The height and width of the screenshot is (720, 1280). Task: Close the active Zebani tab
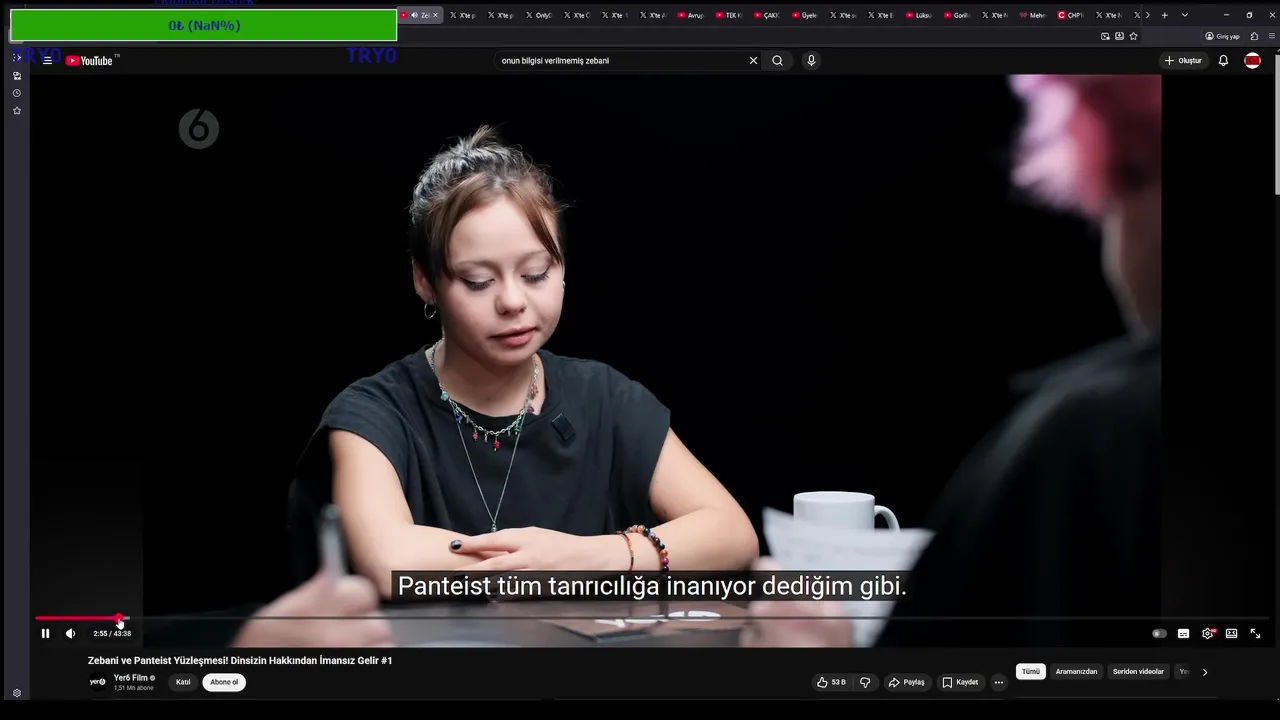tap(436, 15)
